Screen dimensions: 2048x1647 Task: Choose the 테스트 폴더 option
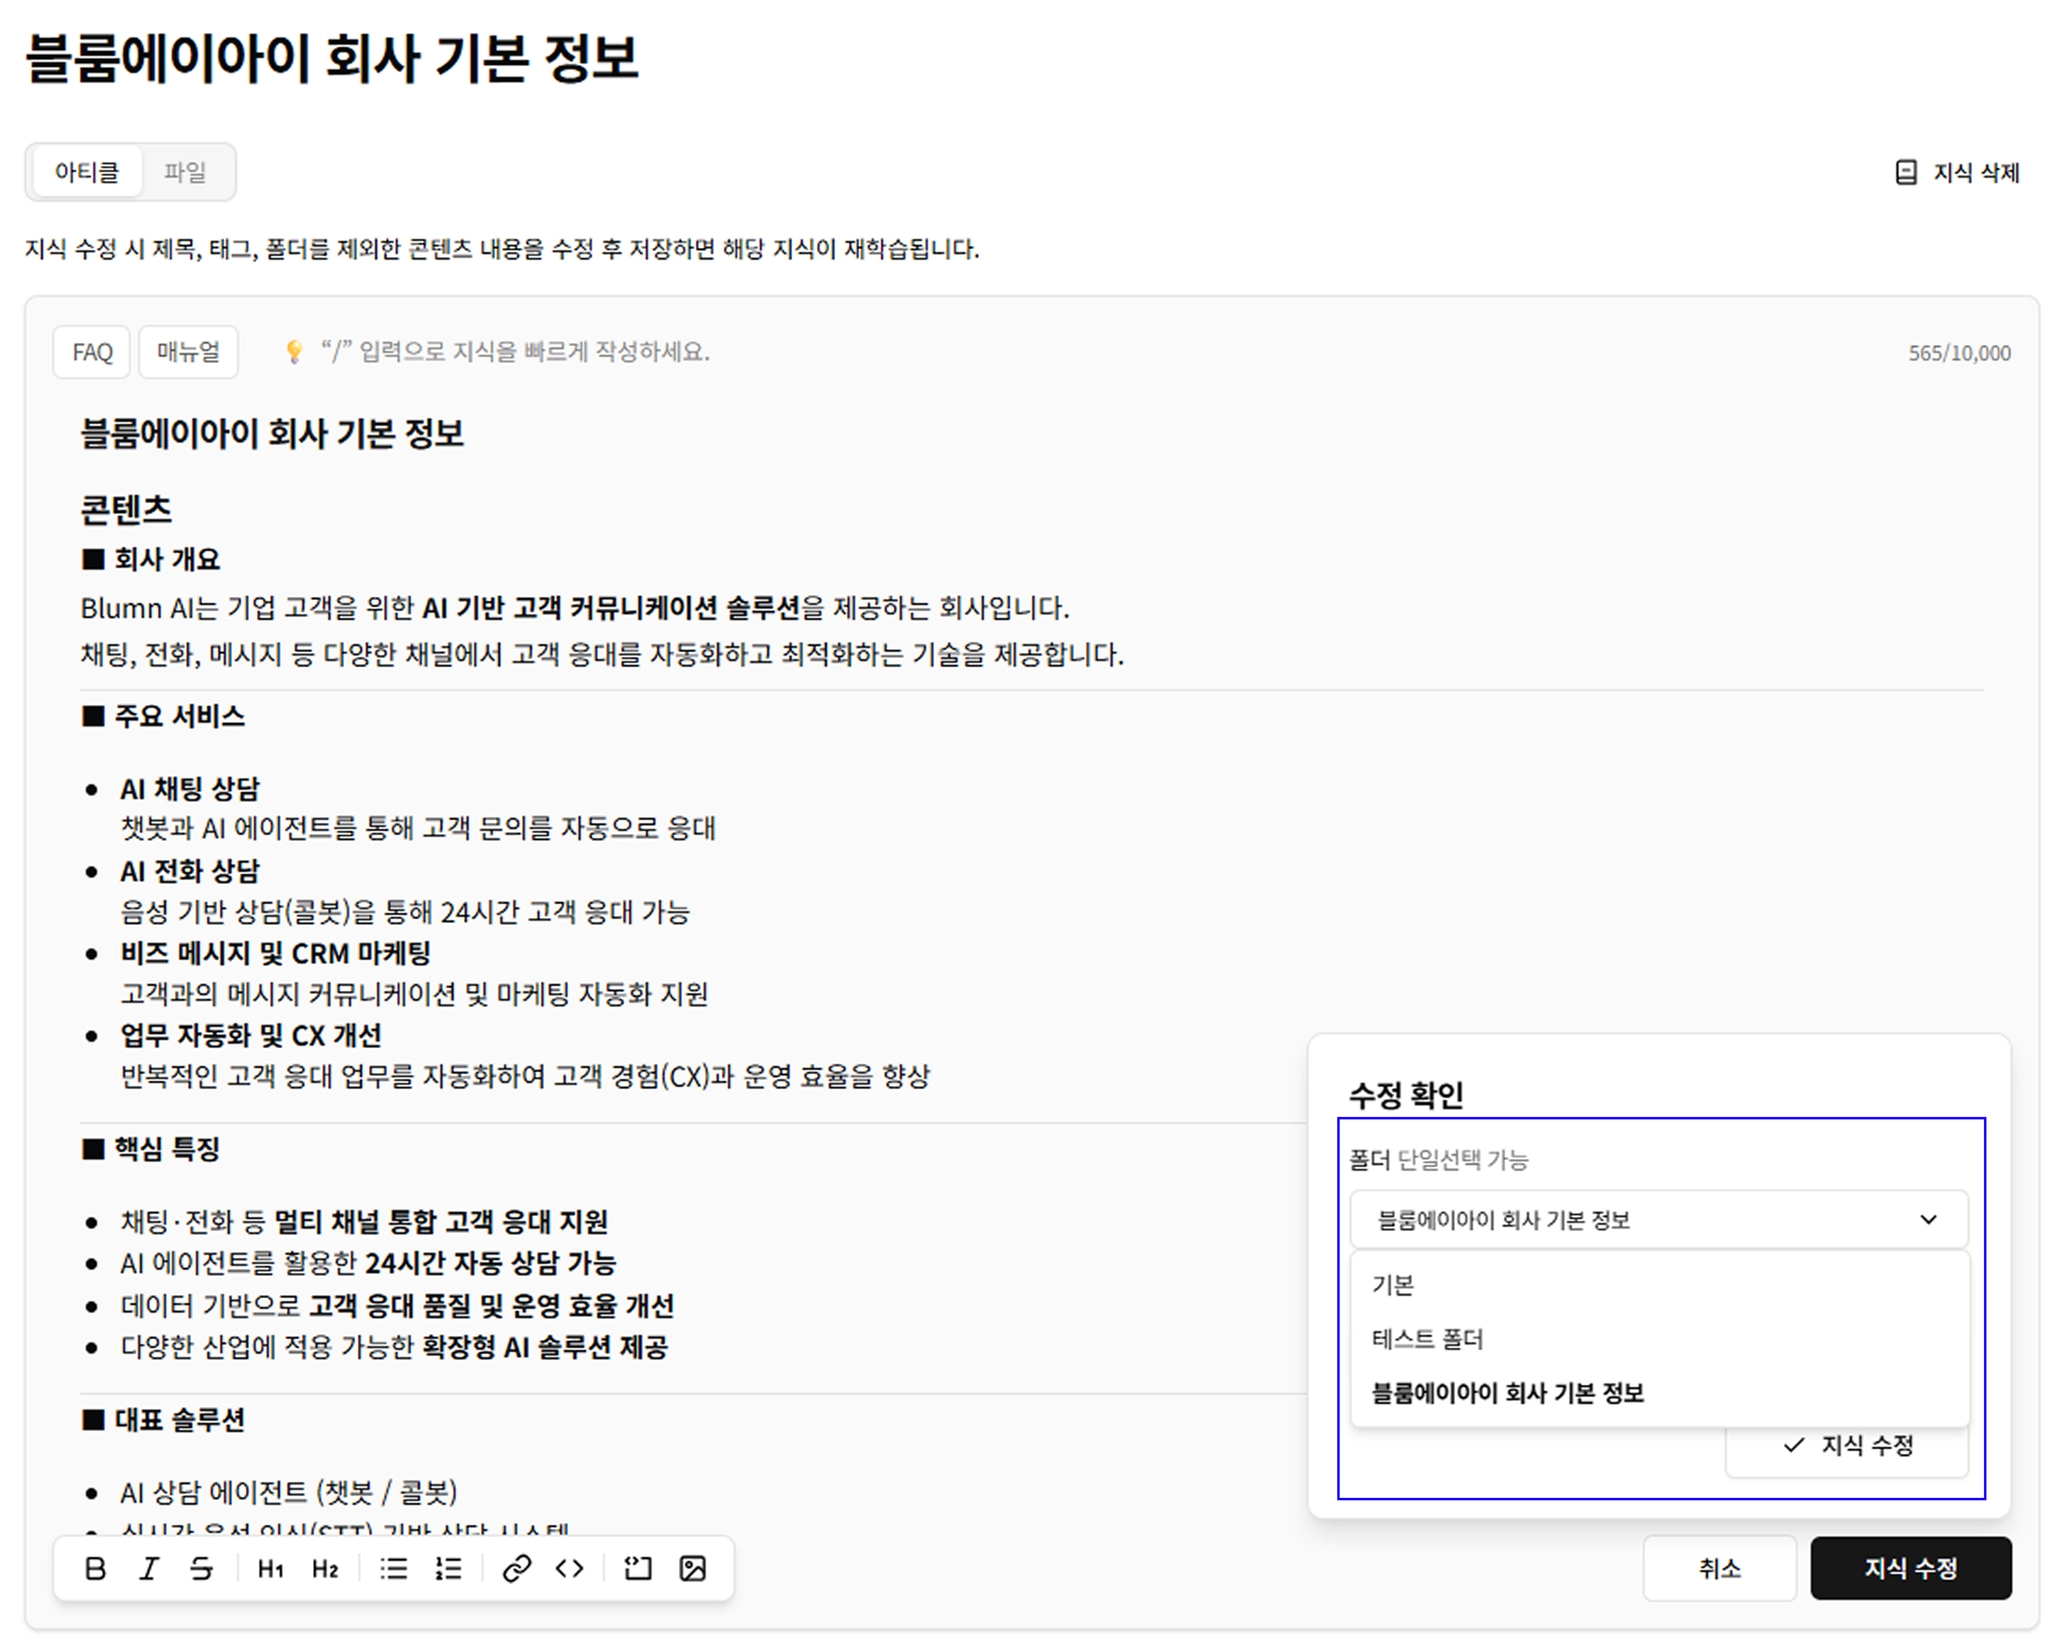tap(1659, 1339)
